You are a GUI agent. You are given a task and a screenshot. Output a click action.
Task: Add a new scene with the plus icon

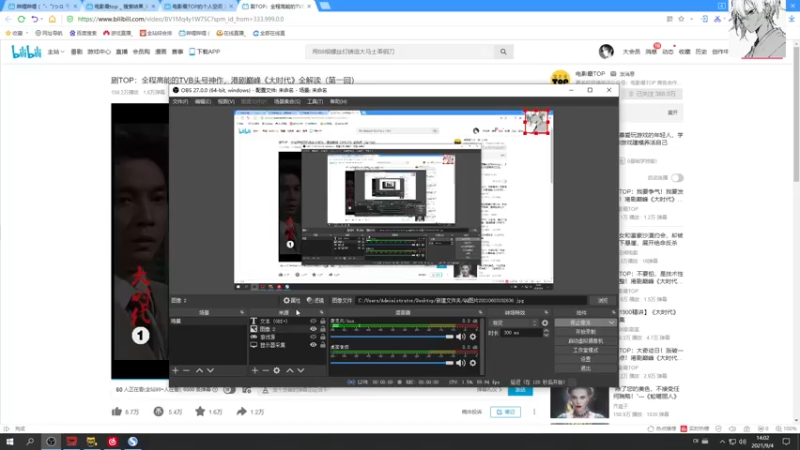tap(176, 370)
